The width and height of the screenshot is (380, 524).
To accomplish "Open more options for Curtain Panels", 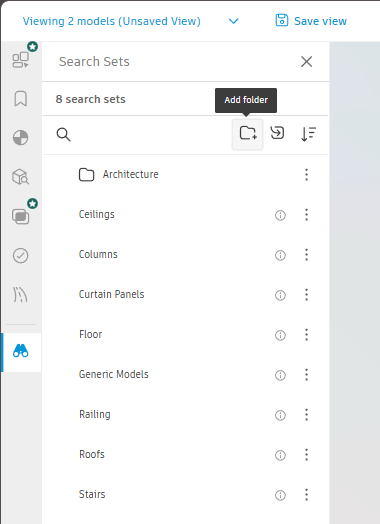I will tap(306, 295).
